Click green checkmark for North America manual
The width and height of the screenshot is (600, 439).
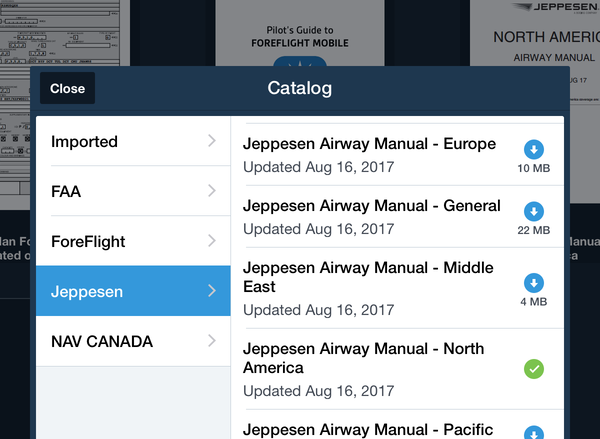click(x=534, y=369)
